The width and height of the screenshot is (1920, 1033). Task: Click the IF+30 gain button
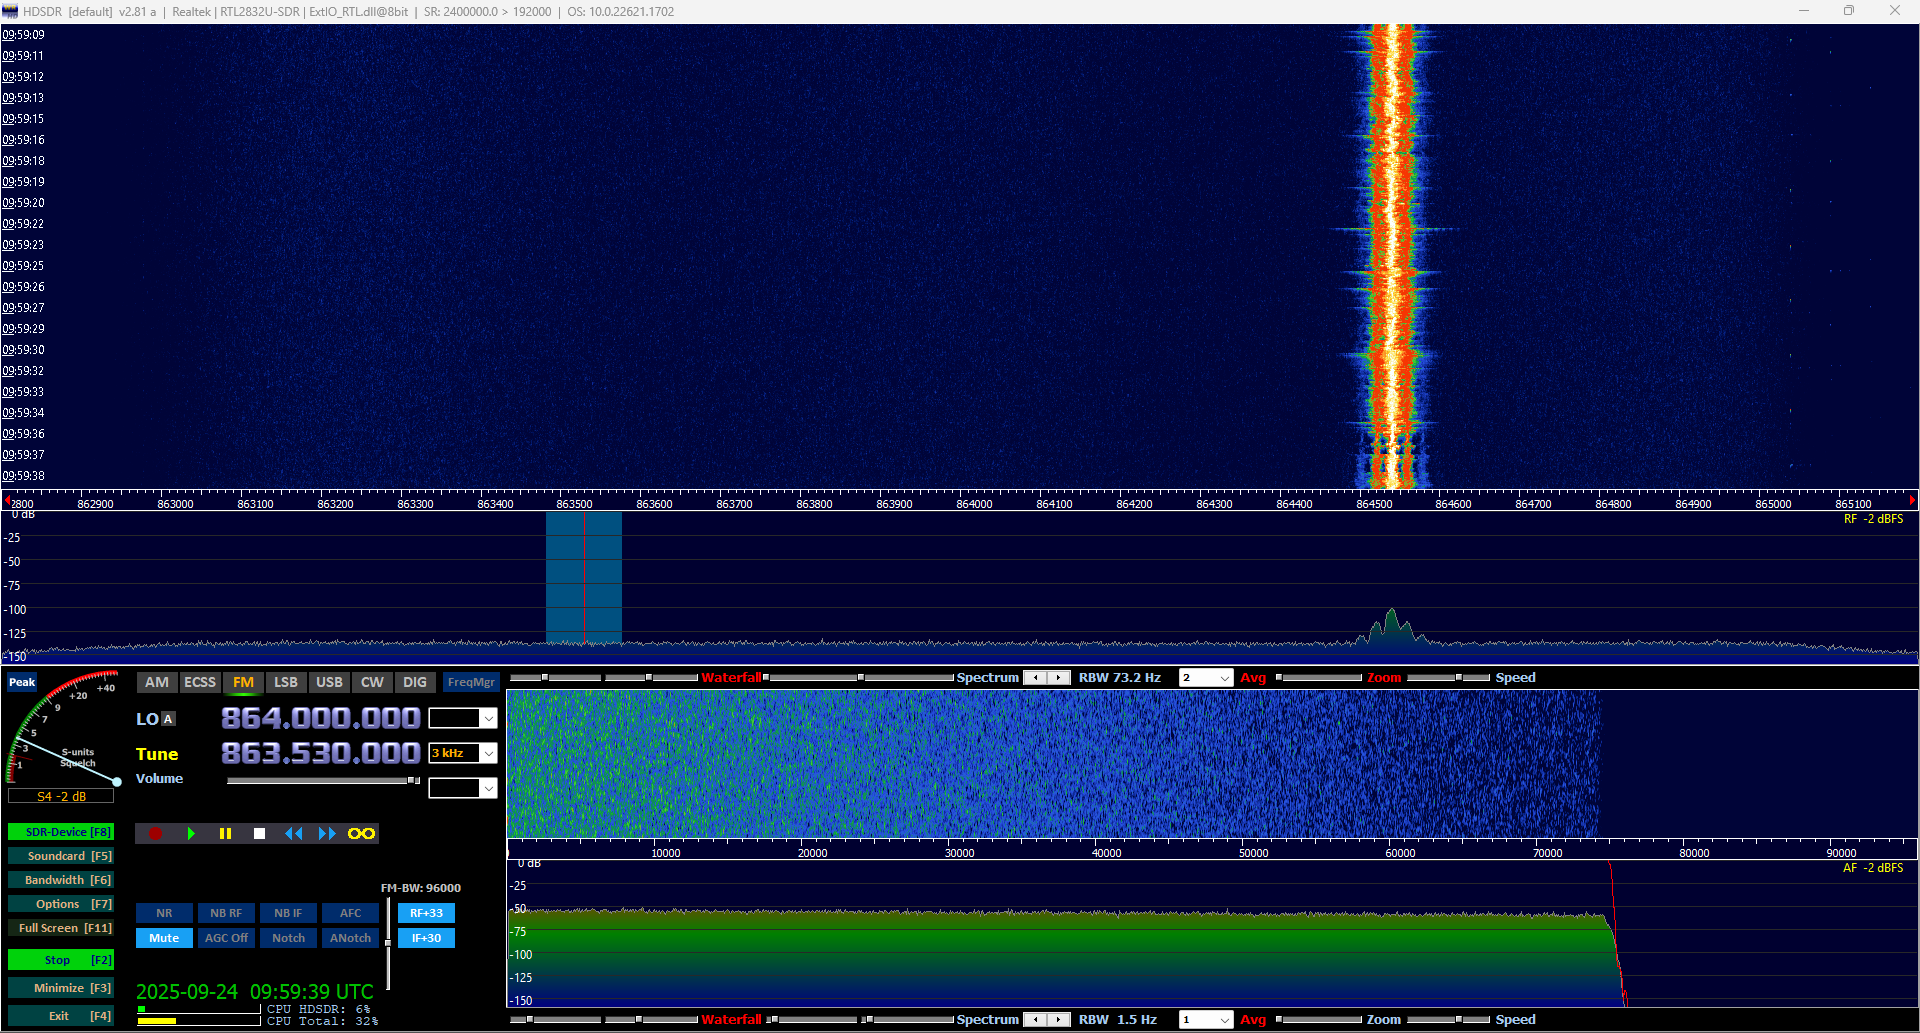point(426,938)
